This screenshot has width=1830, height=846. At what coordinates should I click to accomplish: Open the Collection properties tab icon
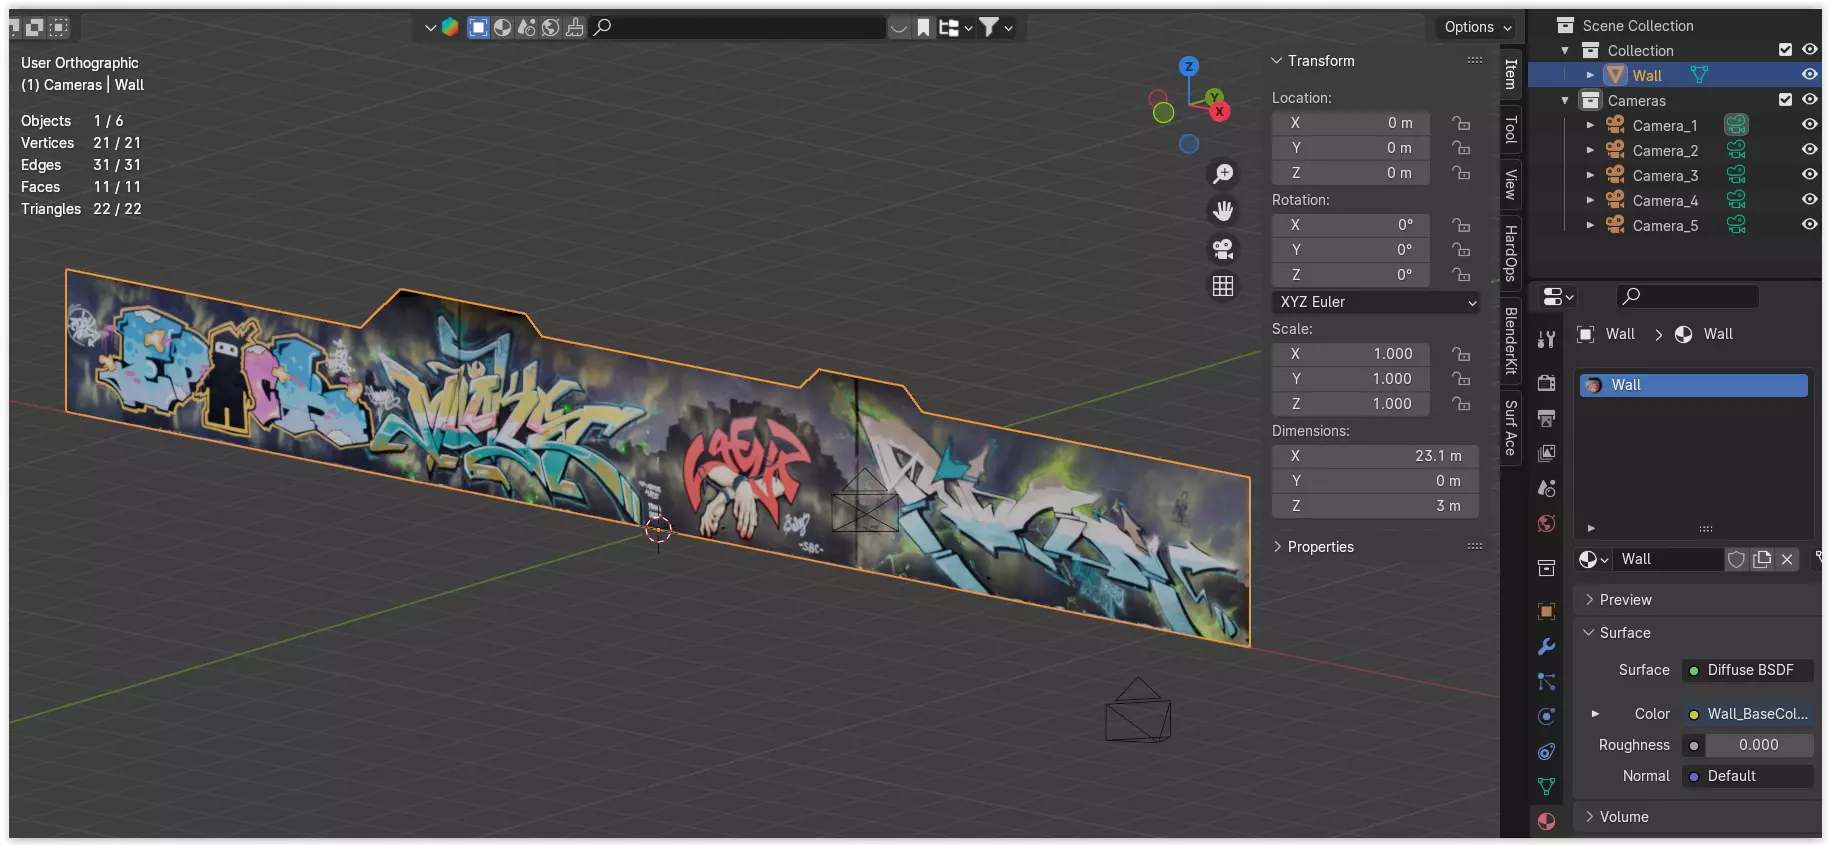click(x=1546, y=568)
